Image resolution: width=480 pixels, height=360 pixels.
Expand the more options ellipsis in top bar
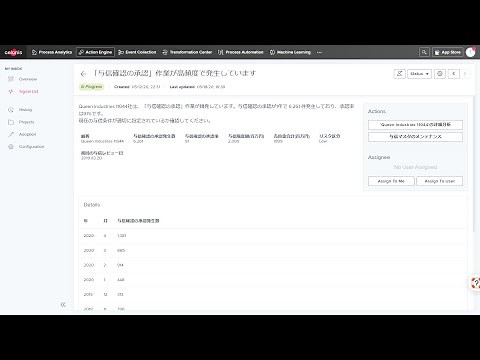(319, 52)
